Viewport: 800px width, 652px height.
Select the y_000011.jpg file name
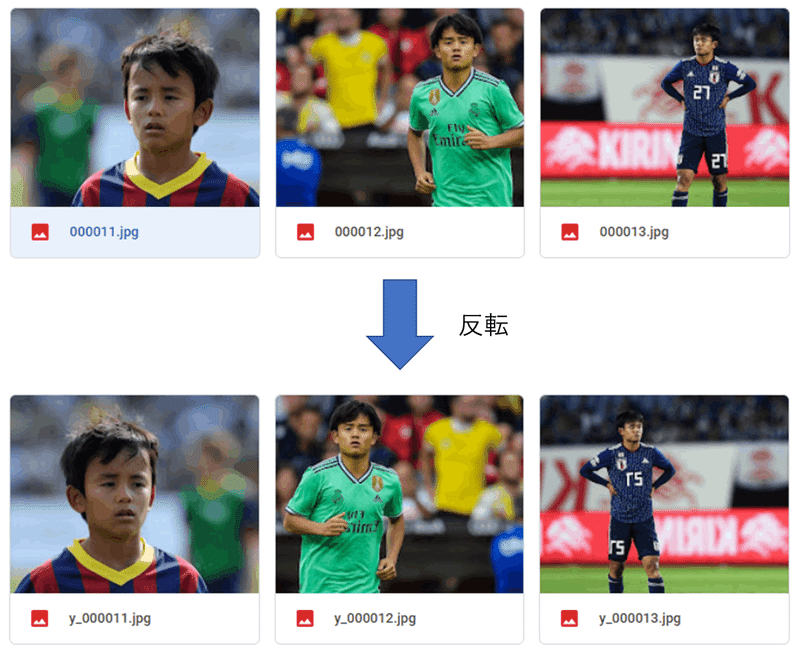coord(110,618)
